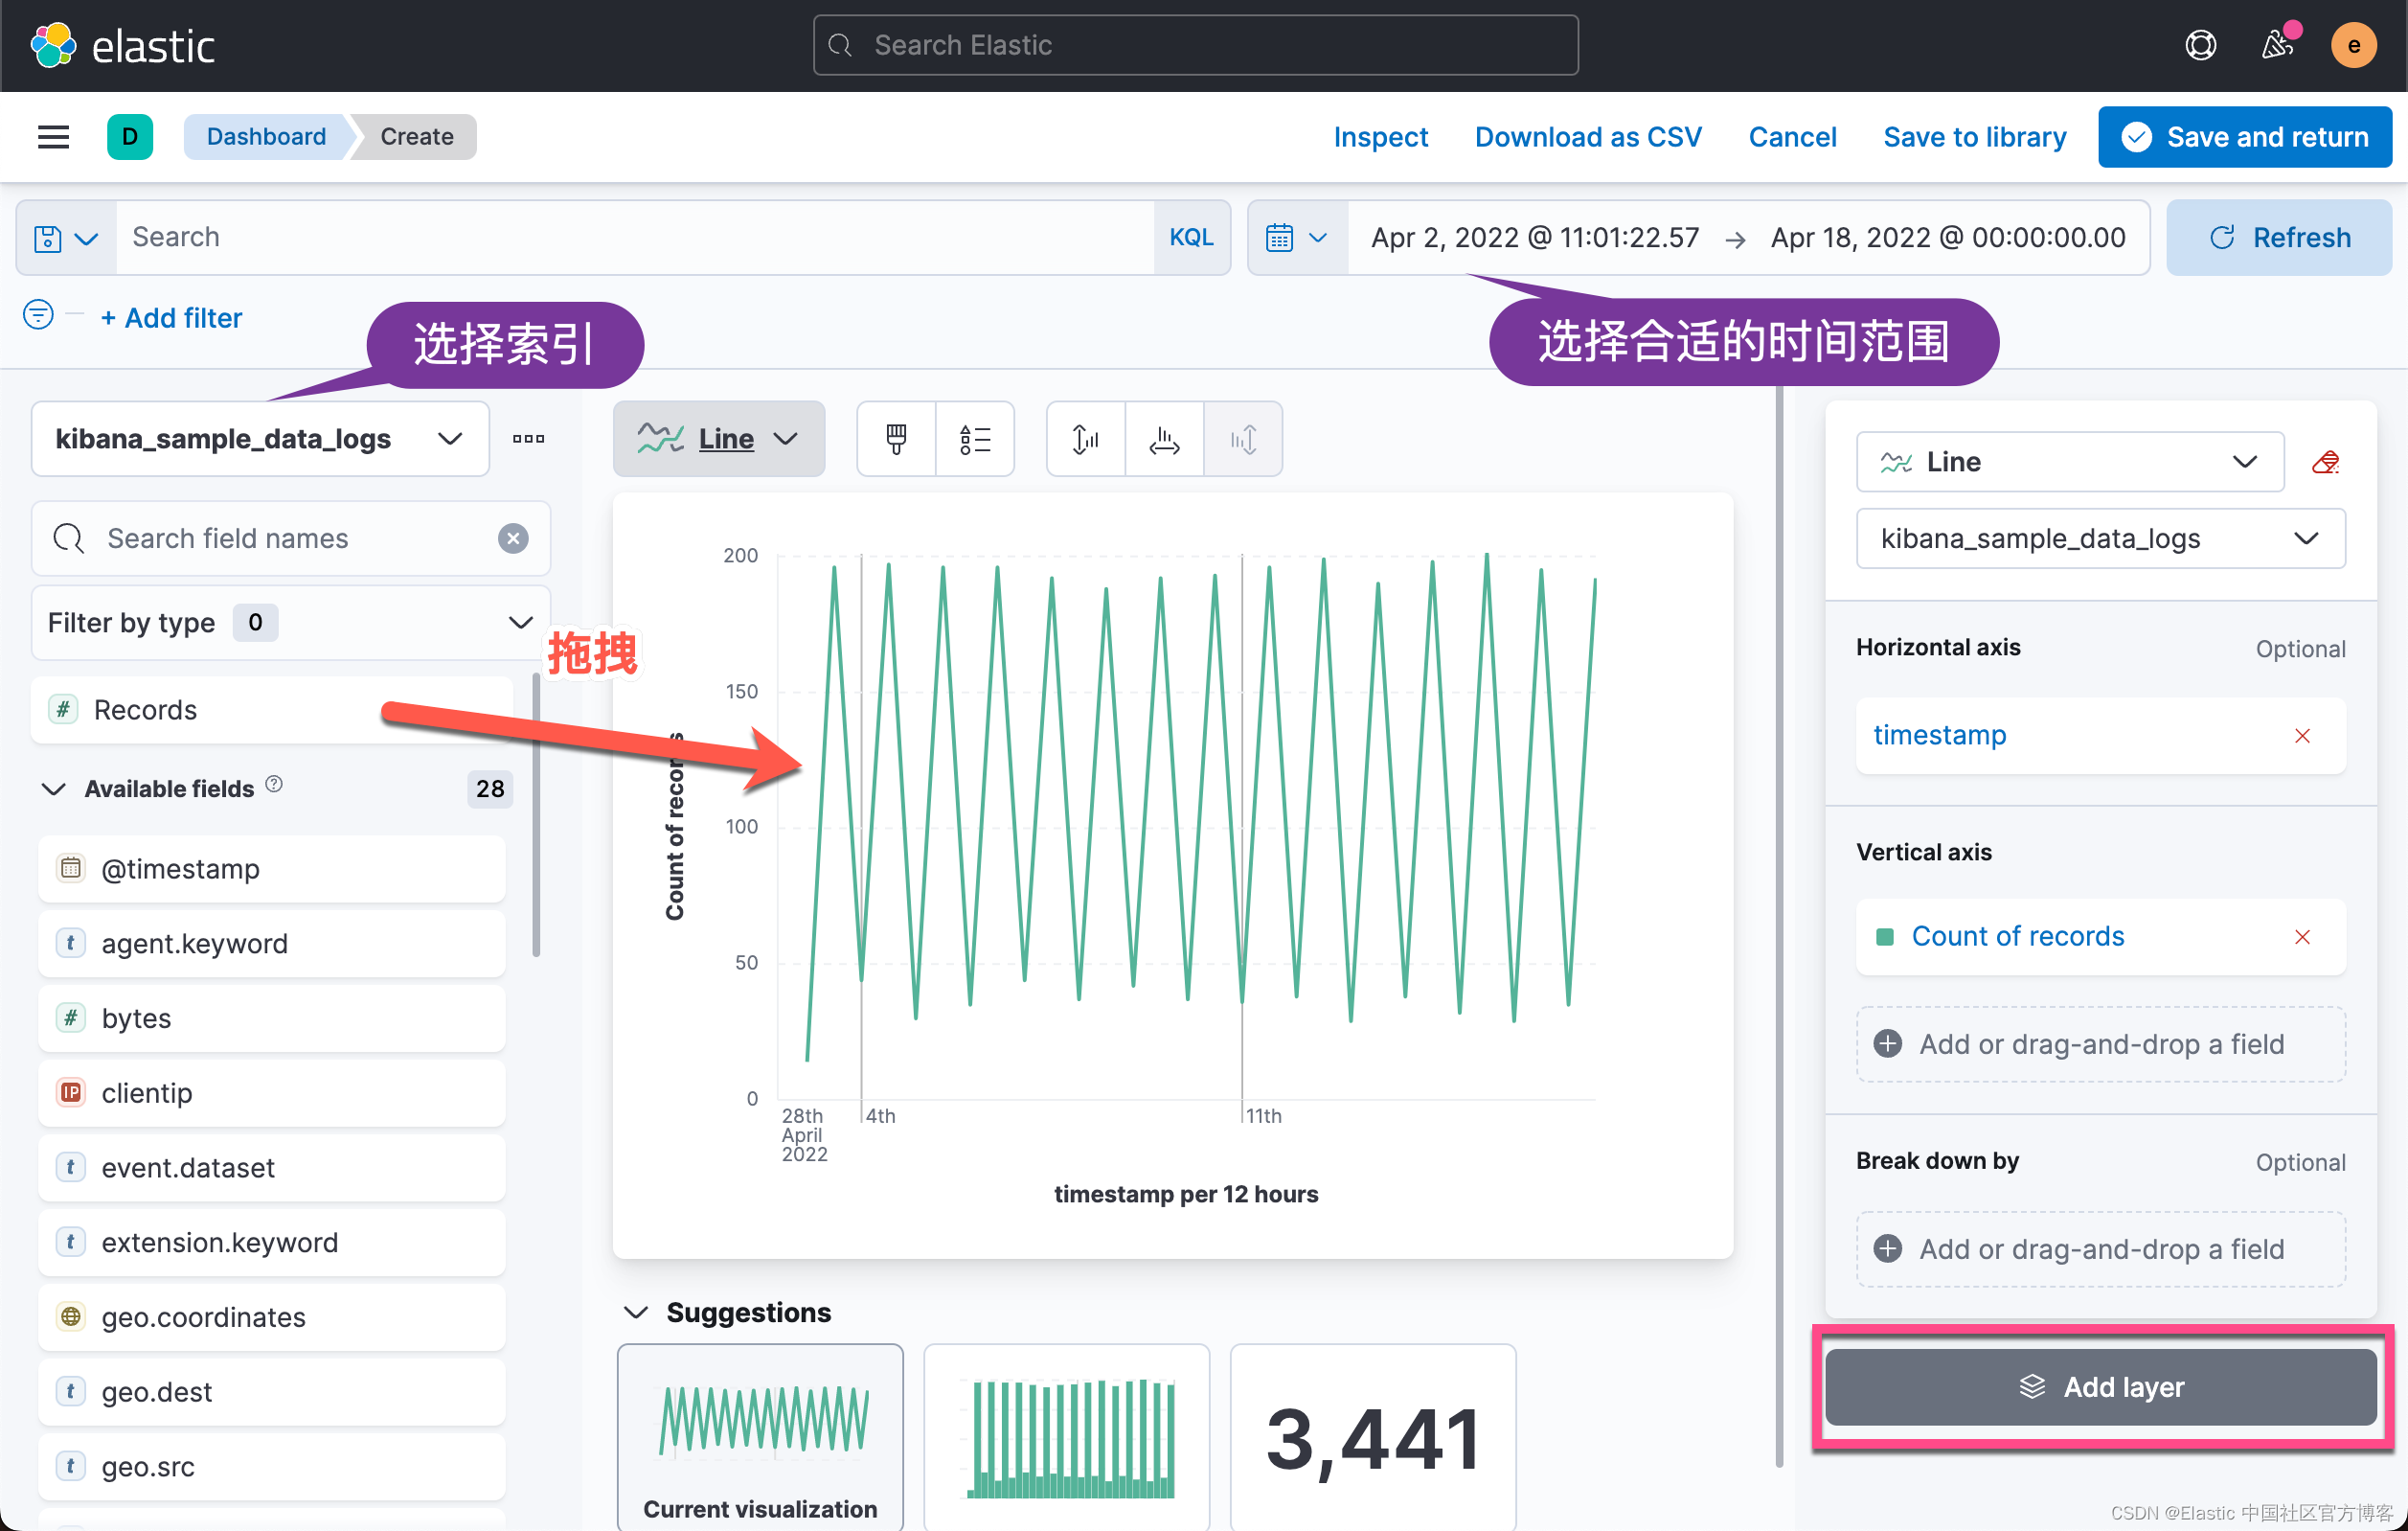
Task: Collapse the Available fields section
Action: (x=54, y=789)
